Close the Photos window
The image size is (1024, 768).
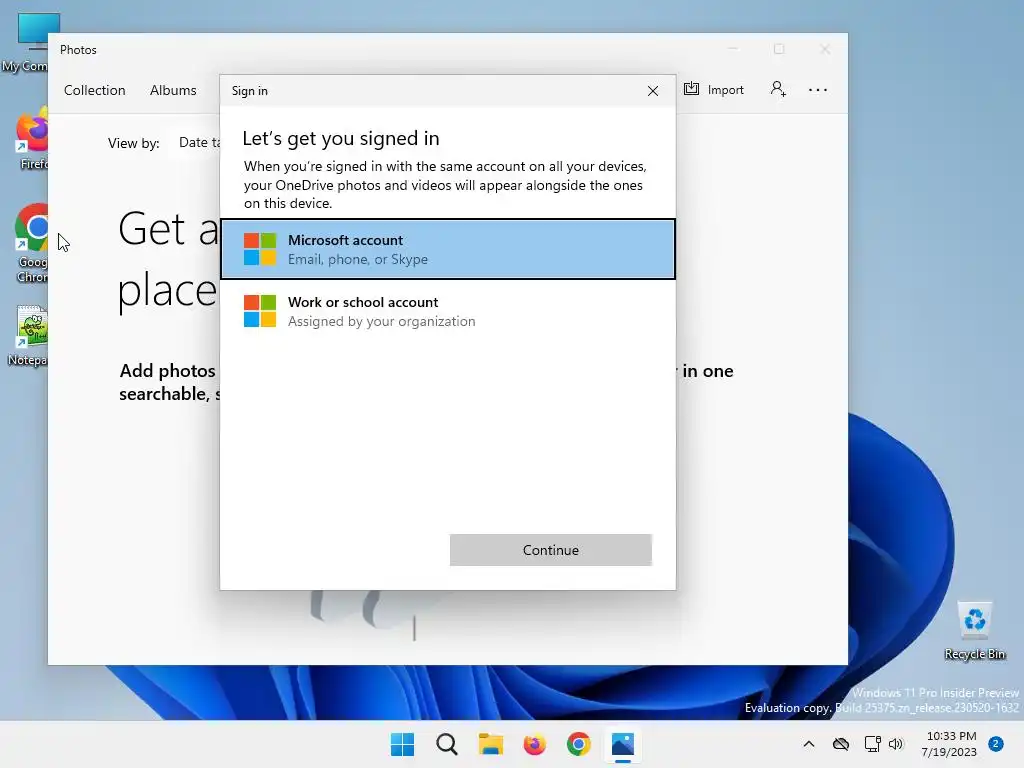click(825, 50)
